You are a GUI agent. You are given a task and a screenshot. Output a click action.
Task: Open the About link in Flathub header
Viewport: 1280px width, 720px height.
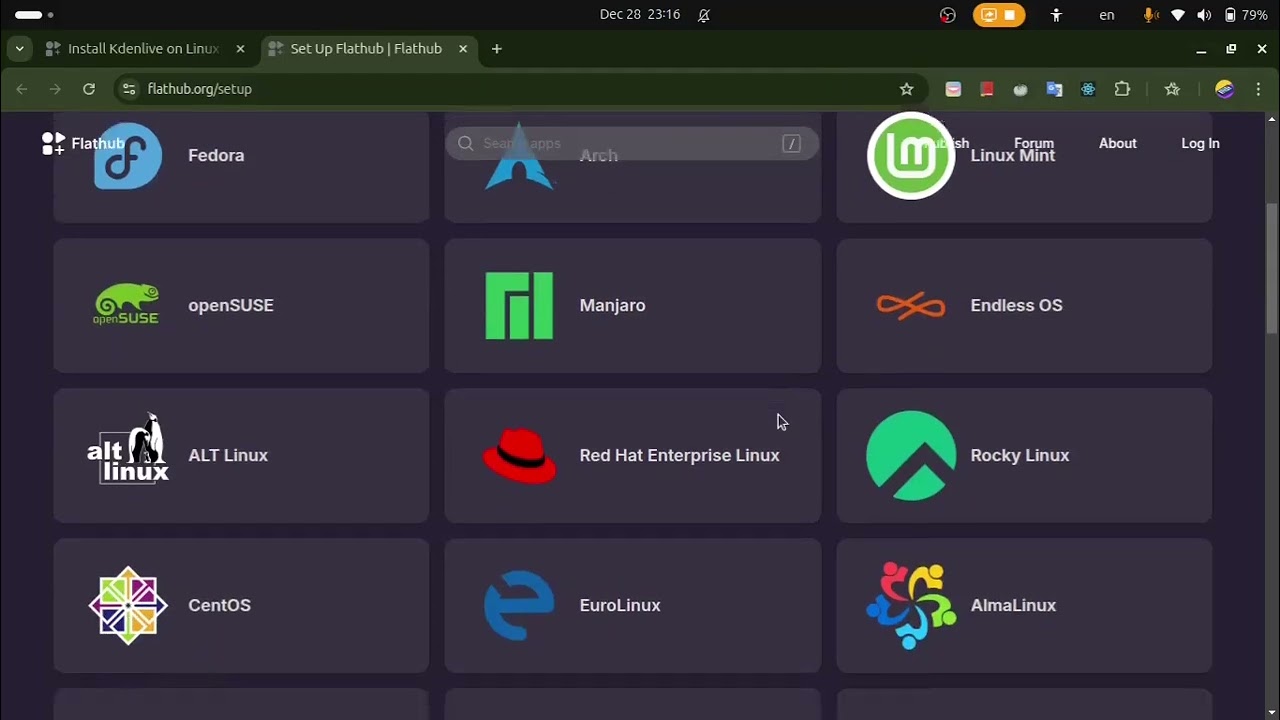point(1118,143)
